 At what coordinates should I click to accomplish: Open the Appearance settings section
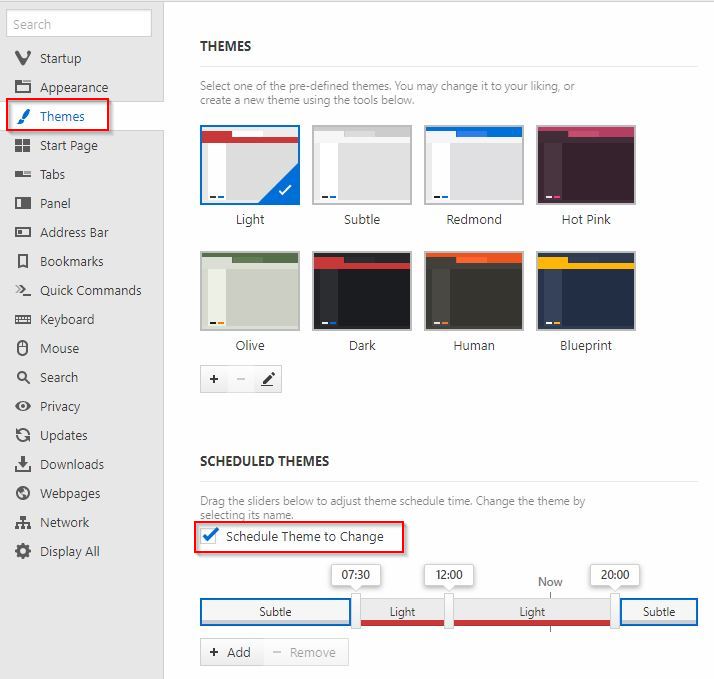pos(74,87)
